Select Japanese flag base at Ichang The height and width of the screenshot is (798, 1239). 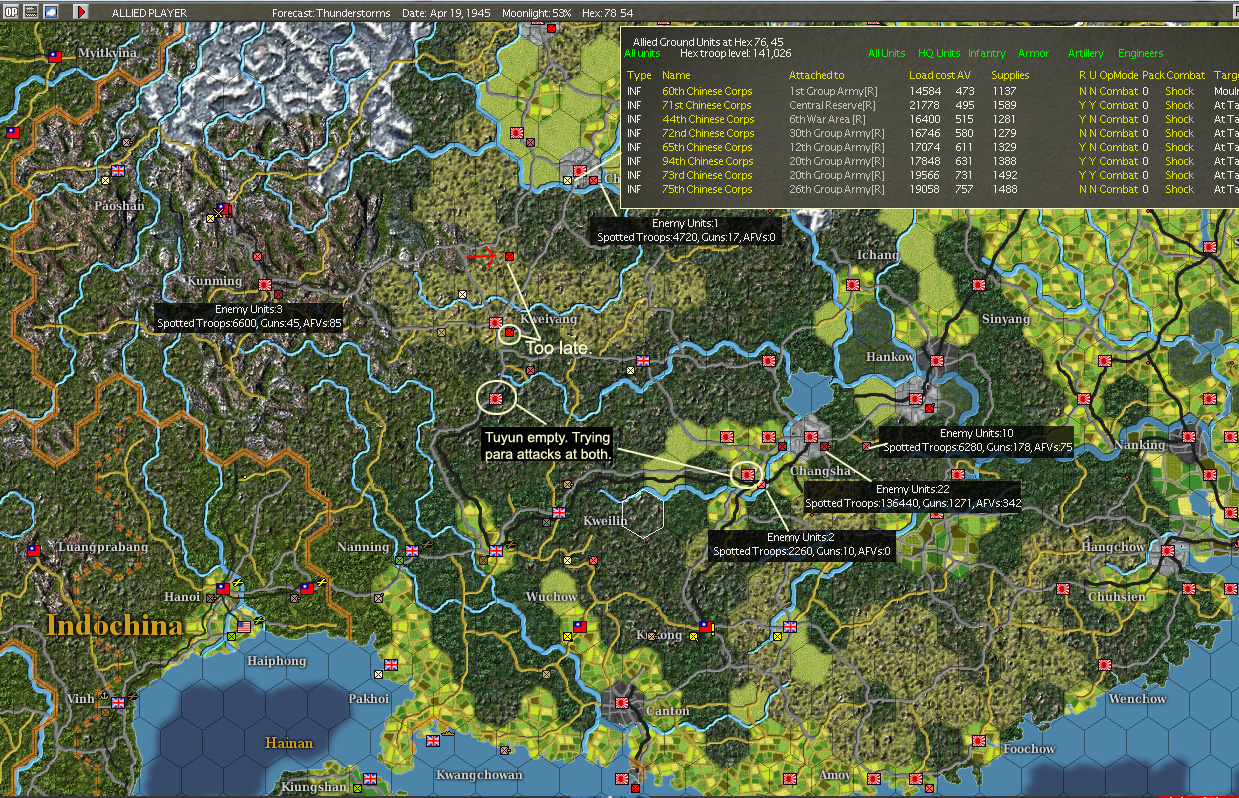[x=853, y=284]
